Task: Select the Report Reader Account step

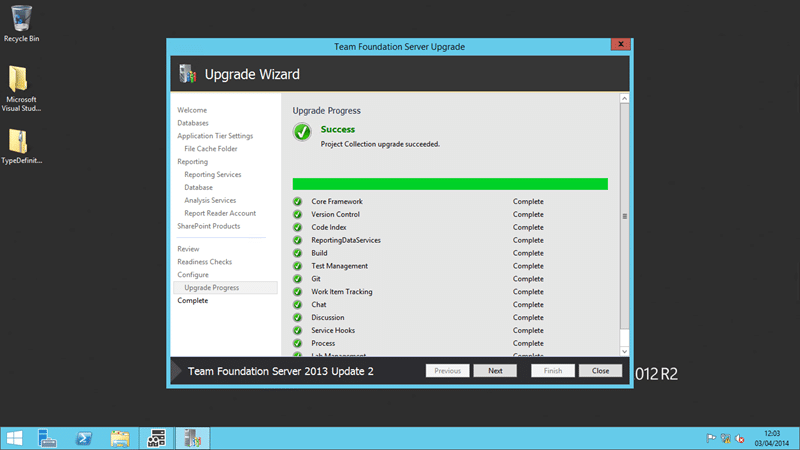Action: [x=220, y=213]
